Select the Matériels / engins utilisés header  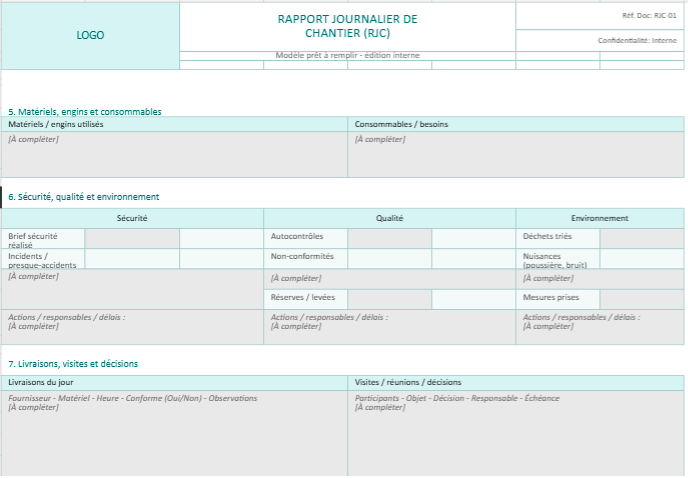(x=175, y=124)
